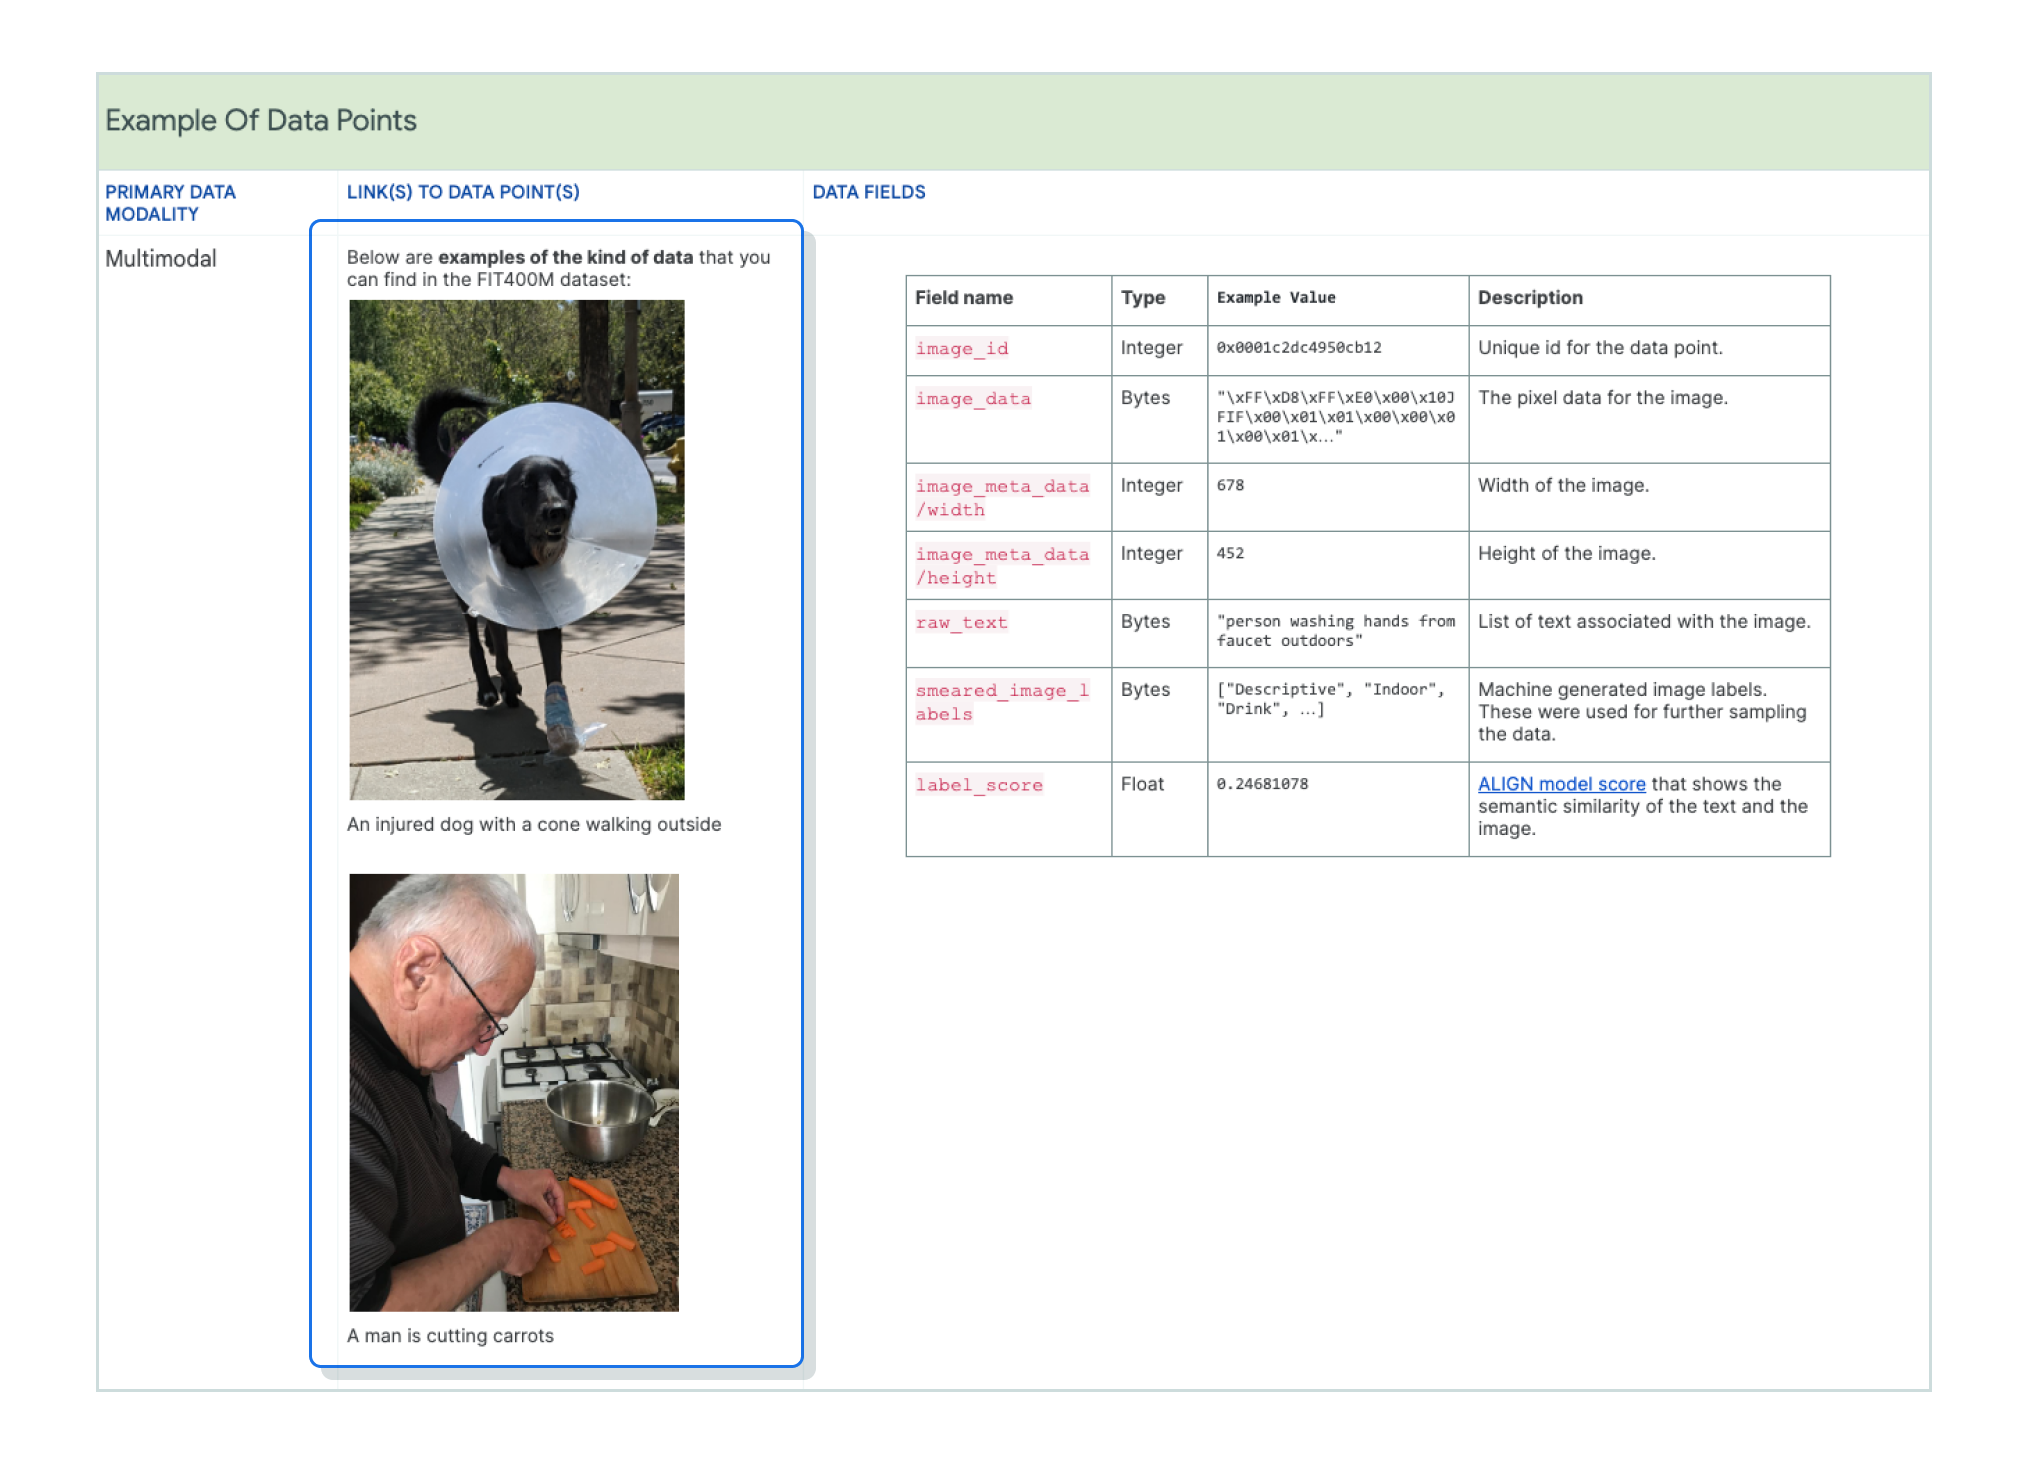The image size is (2028, 1467).
Task: Click the 'Below are examples of the kind' intro text
Action: 558,268
